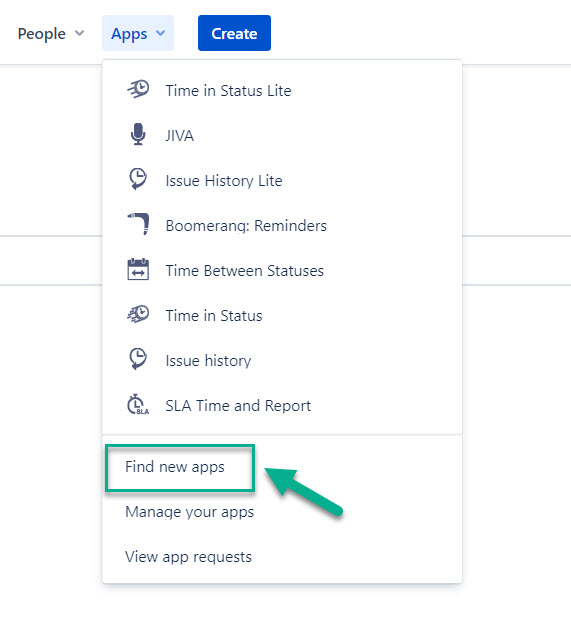This screenshot has height=637, width=571.
Task: Click the JIVA microphone icon
Action: coord(138,134)
